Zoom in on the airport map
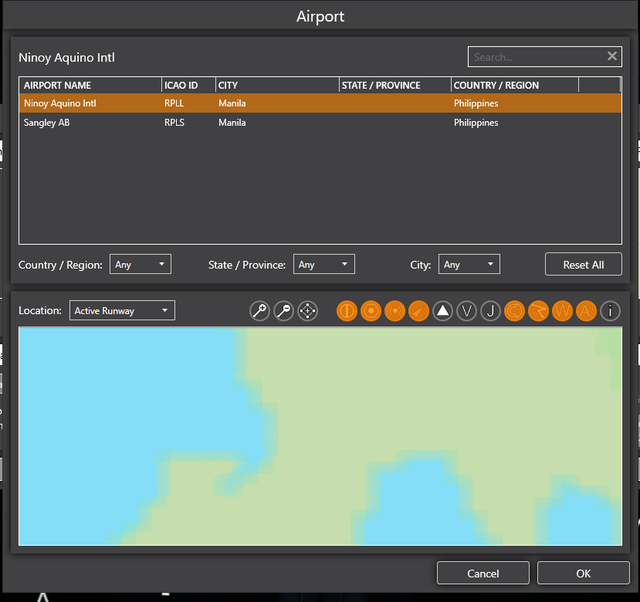Viewport: 640px width, 602px height. click(x=260, y=311)
